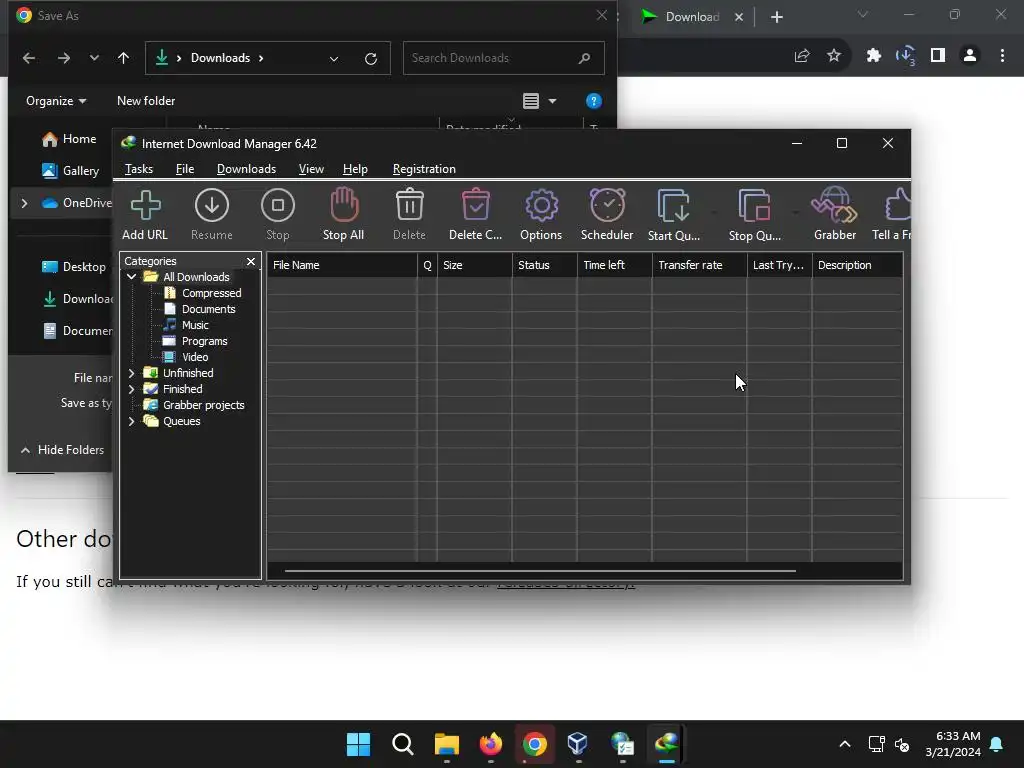Image resolution: width=1024 pixels, height=768 pixels.
Task: Open the Organize dropdown
Action: (x=56, y=101)
